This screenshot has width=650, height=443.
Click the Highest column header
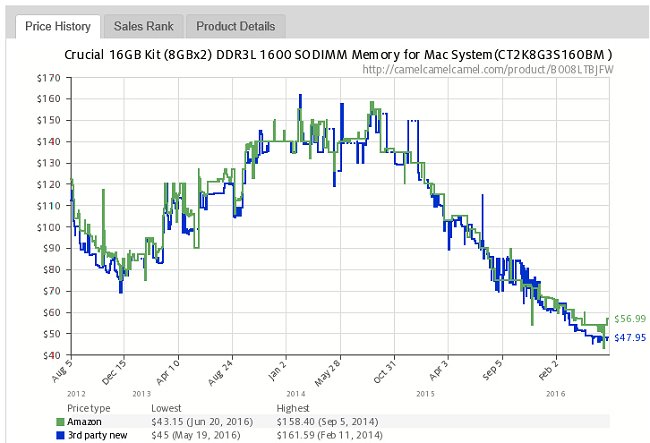coord(293,408)
